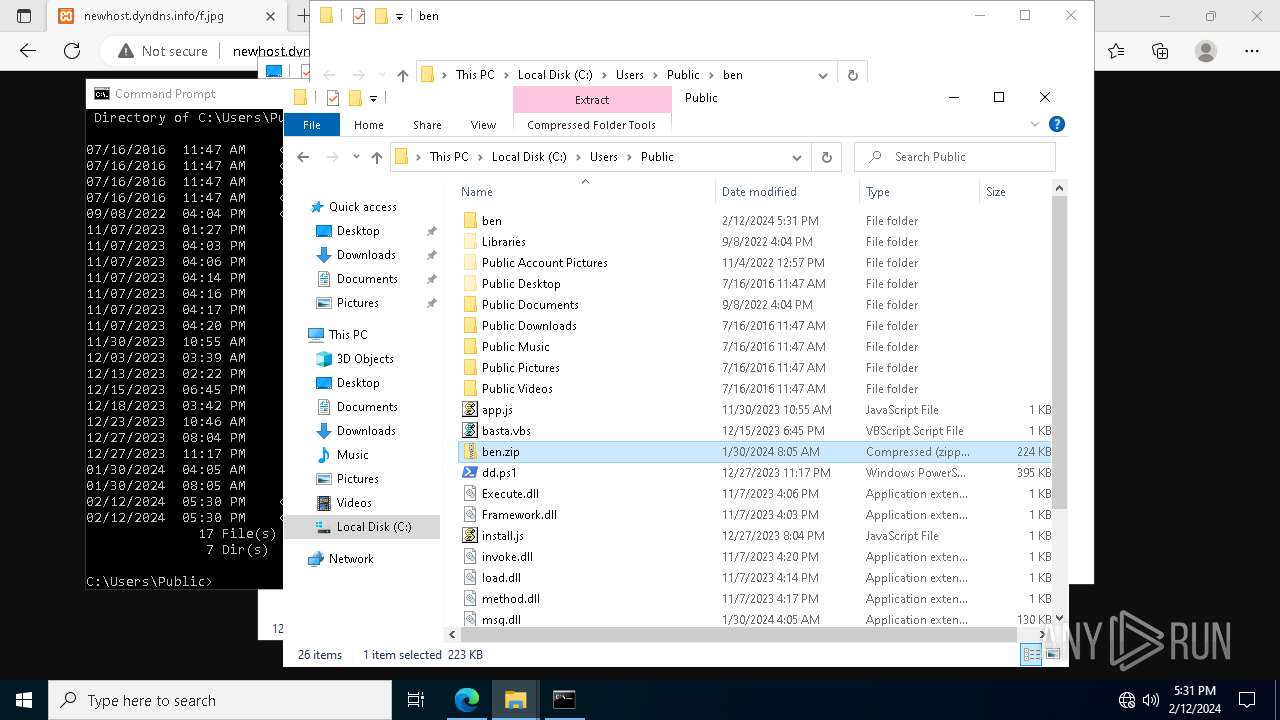The height and width of the screenshot is (720, 1280).
Task: Expand the ribbon with the chevron
Action: 1035,125
